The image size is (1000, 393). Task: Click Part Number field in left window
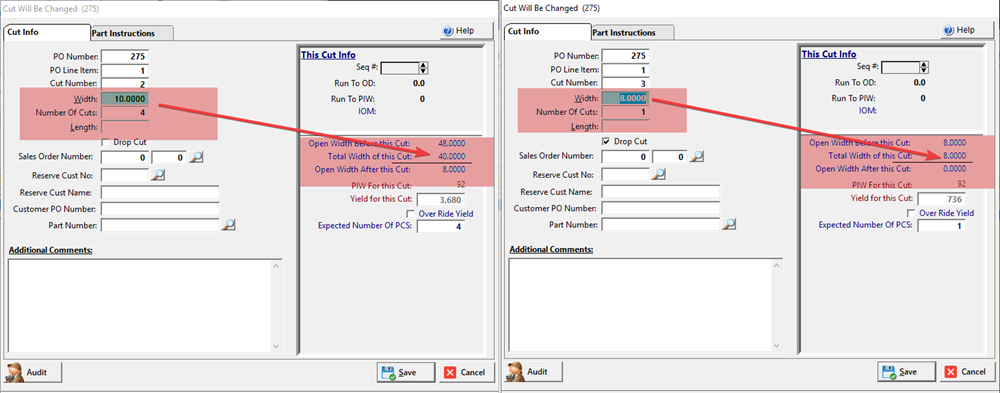pos(160,225)
